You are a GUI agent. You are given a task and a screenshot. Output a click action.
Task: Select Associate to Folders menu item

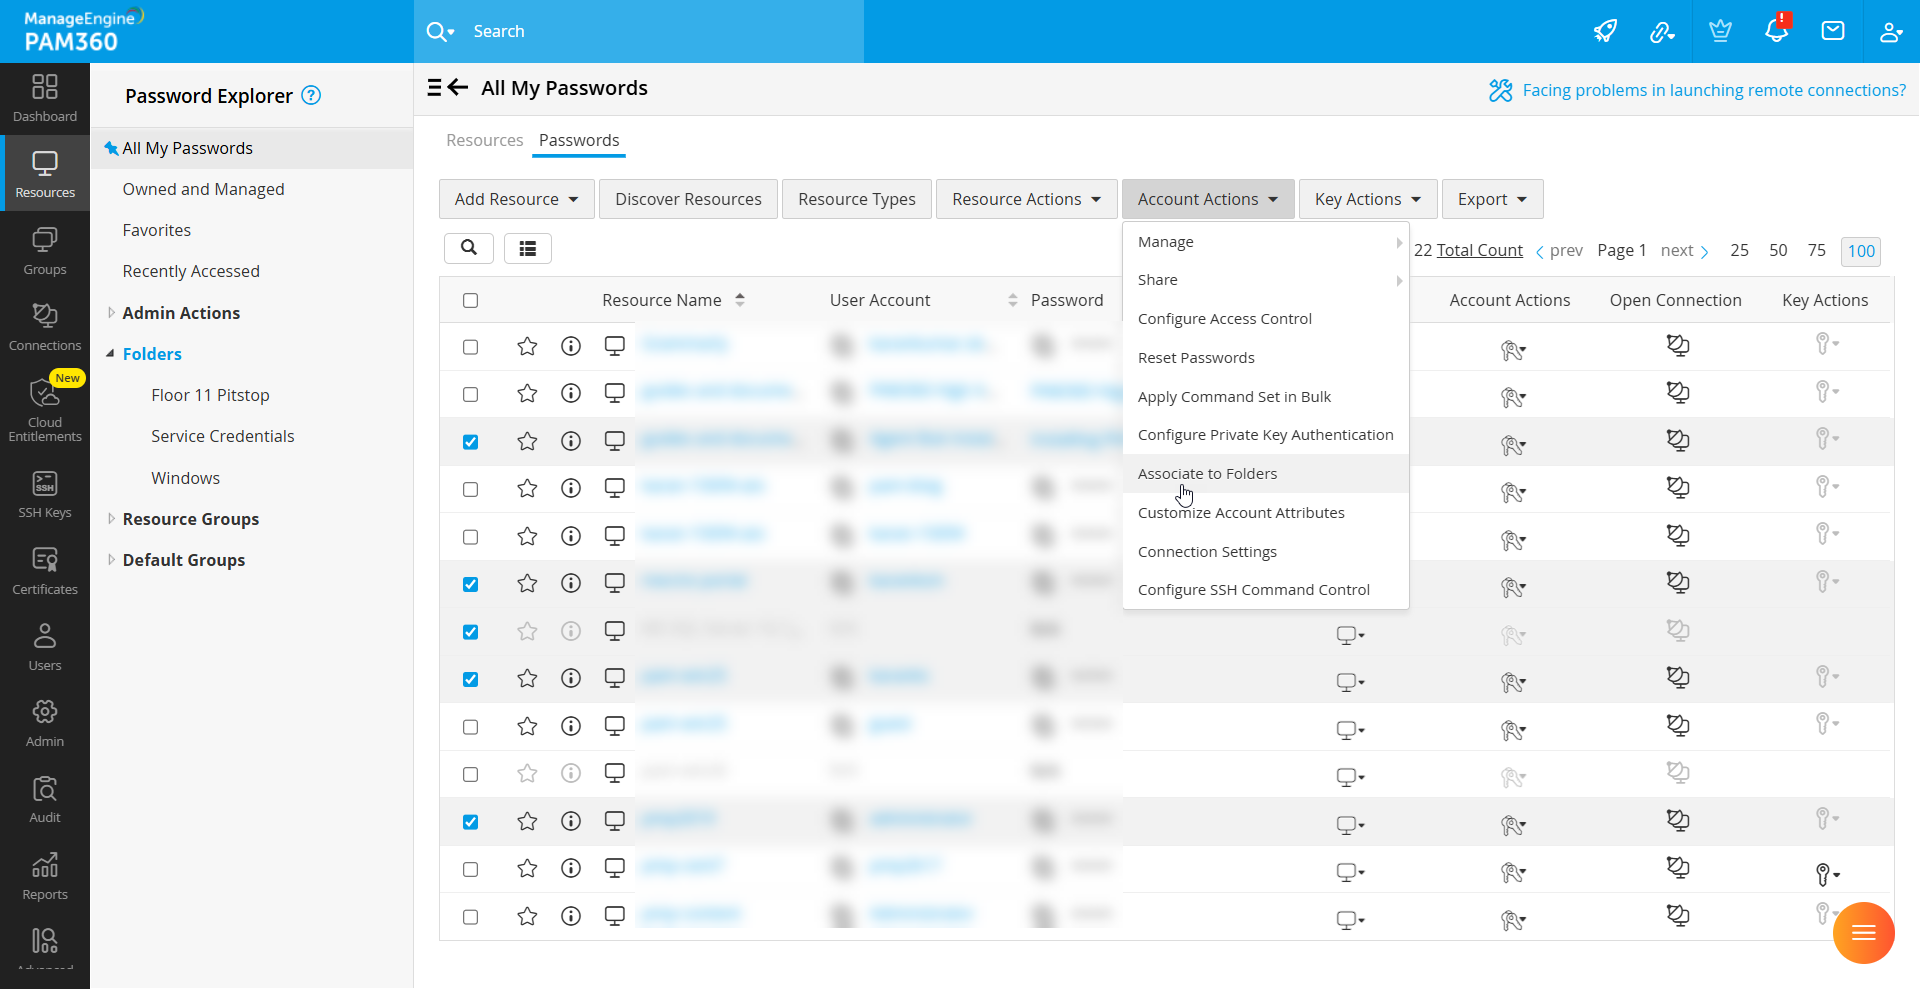(x=1207, y=474)
